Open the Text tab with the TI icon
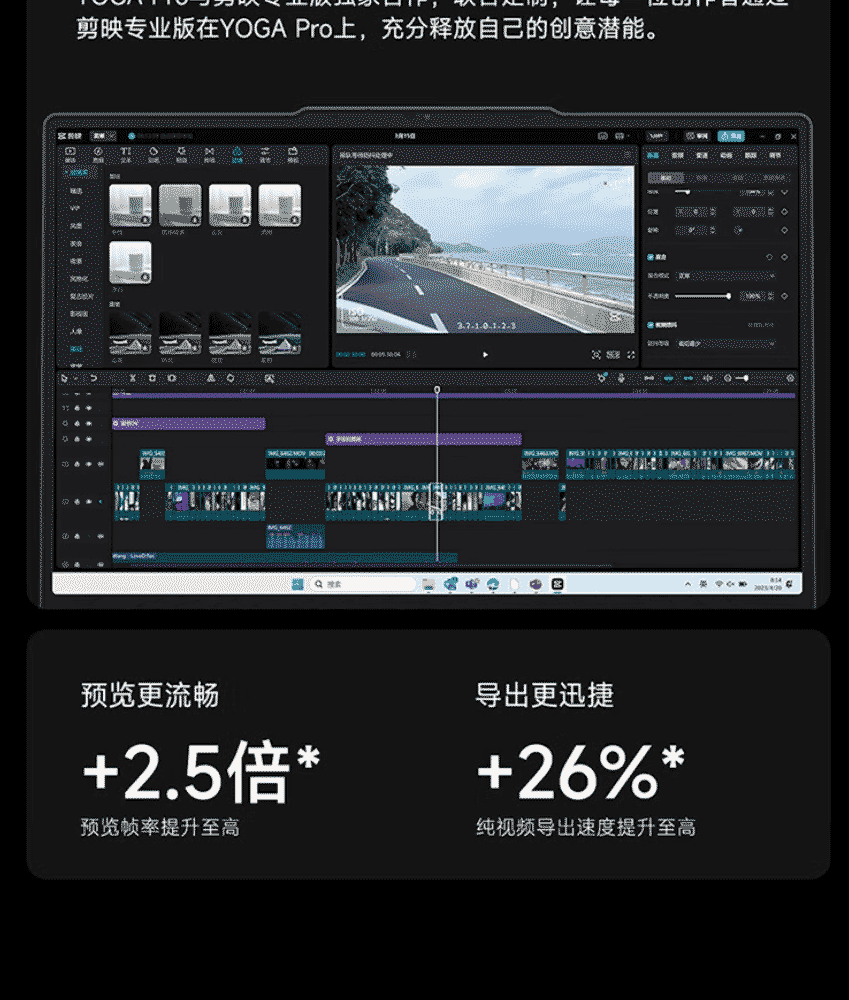849x1000 pixels. pyautogui.click(x=126, y=154)
